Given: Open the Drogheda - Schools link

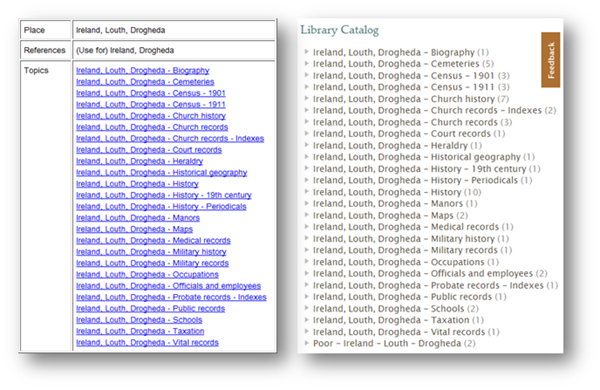Looking at the screenshot, I should point(139,320).
